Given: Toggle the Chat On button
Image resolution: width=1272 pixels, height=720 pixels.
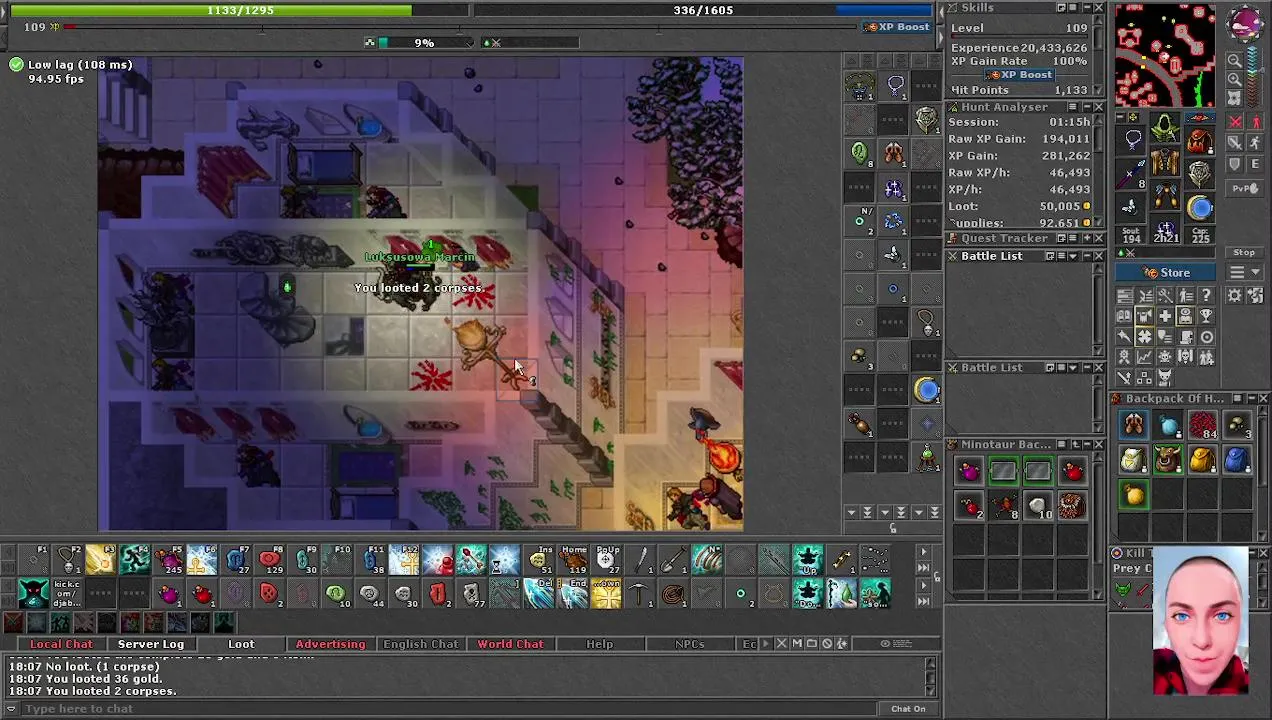Looking at the screenshot, I should pos(908,708).
